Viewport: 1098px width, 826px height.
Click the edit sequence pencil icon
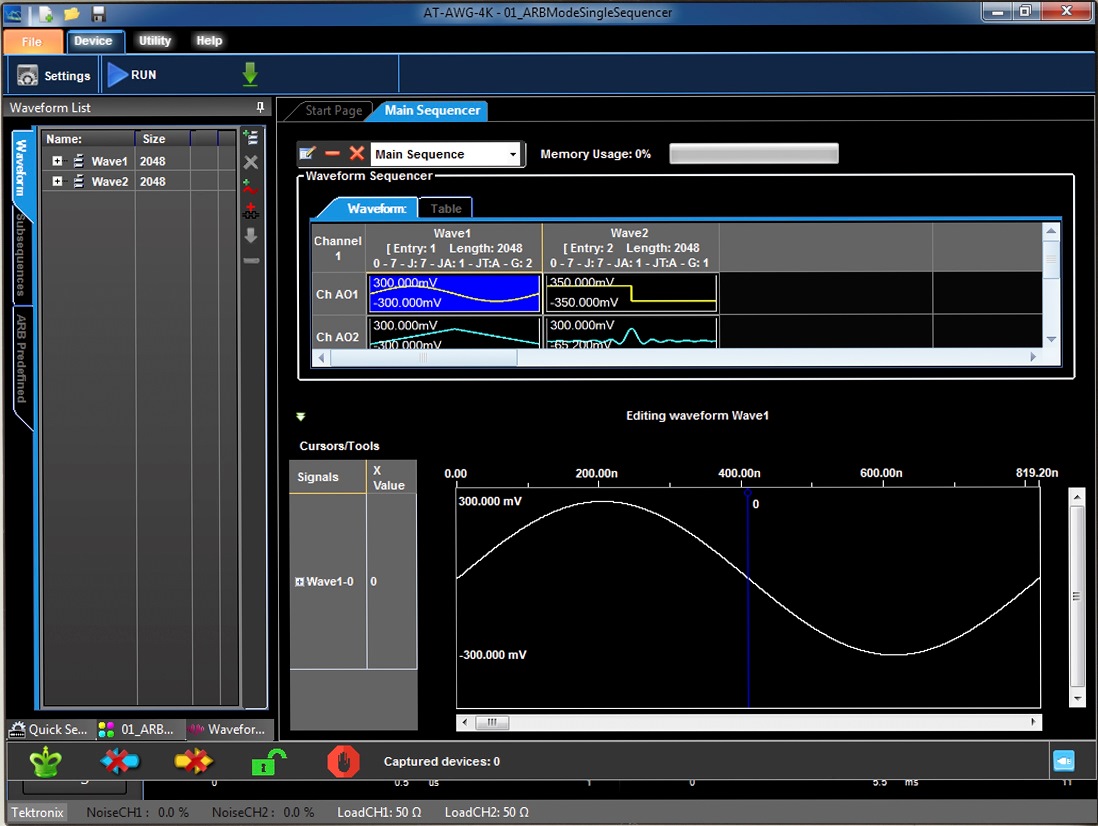308,154
